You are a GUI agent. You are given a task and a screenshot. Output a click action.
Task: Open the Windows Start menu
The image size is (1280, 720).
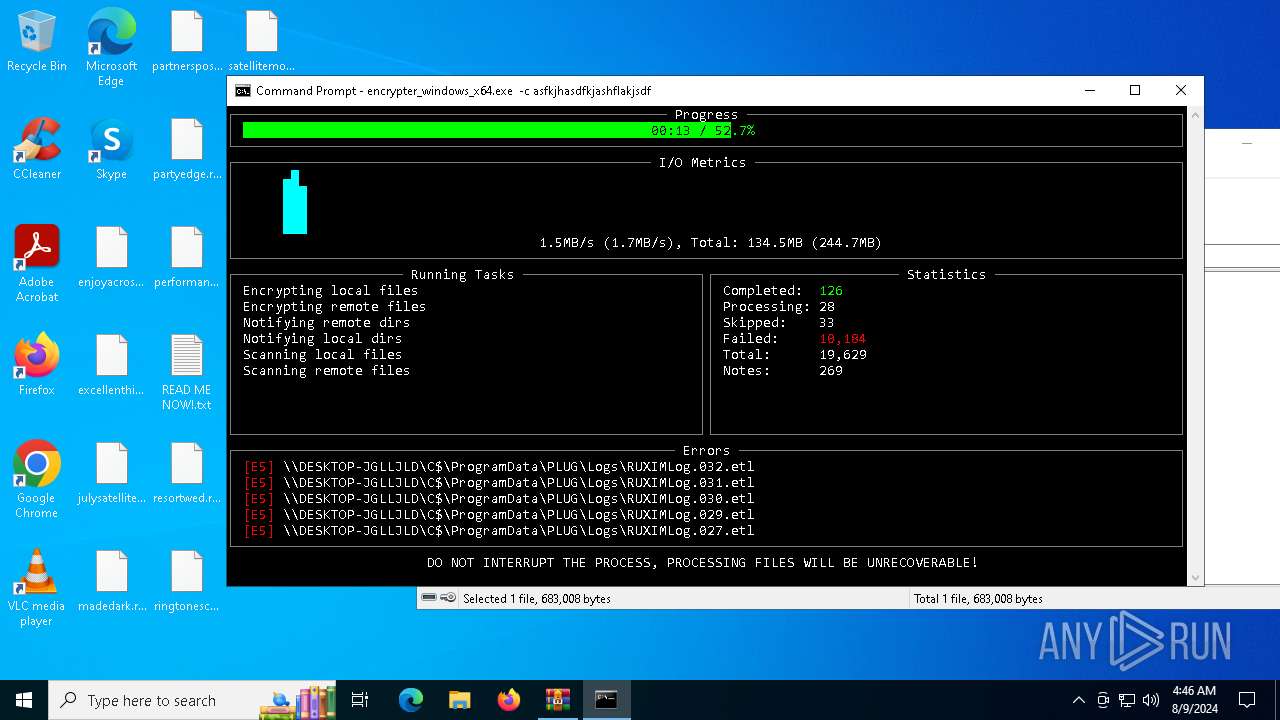[24, 700]
